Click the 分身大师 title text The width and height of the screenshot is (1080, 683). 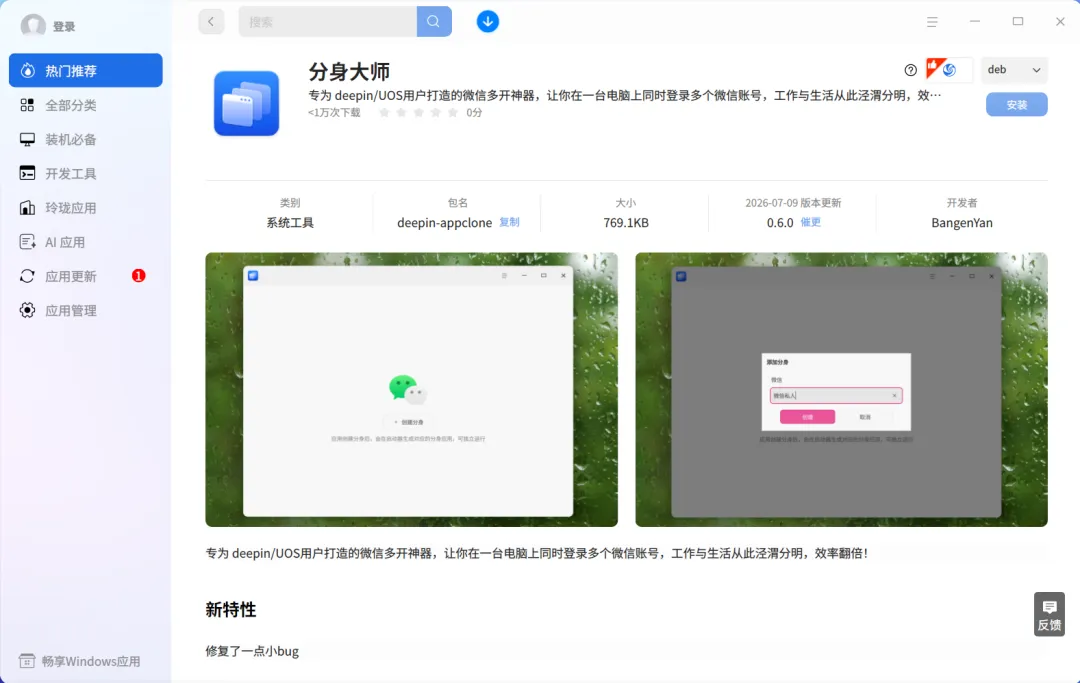pos(349,72)
